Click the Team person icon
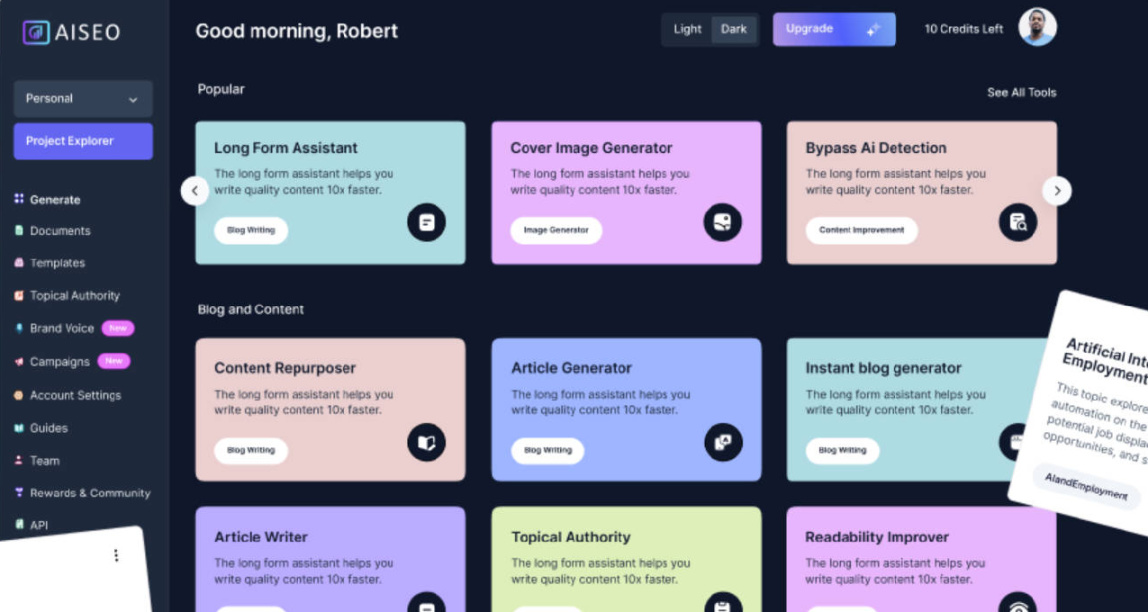This screenshot has width=1148, height=612. click(x=19, y=461)
